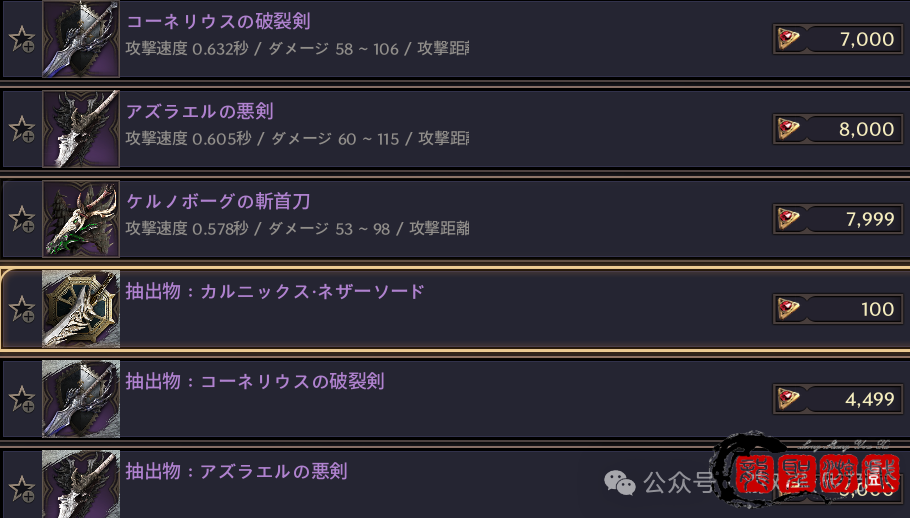Image resolution: width=910 pixels, height=518 pixels.
Task: Star the 8,000 アズラエルの悪剣 listing
Action: [21, 129]
